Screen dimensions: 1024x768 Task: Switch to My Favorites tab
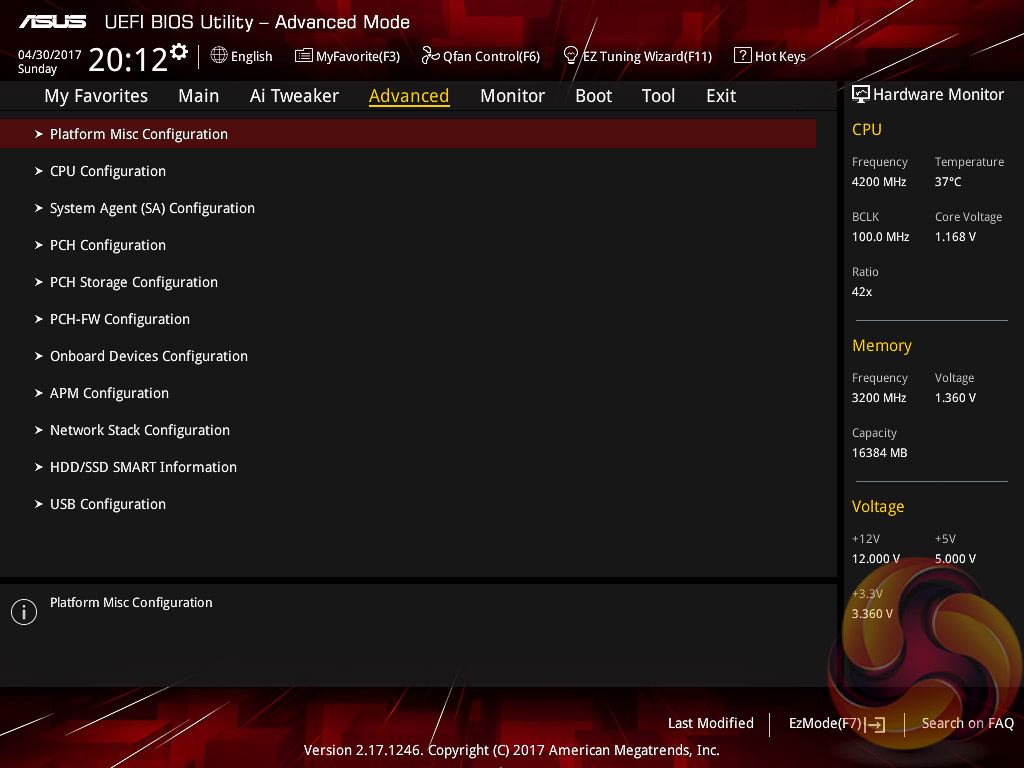tap(96, 96)
